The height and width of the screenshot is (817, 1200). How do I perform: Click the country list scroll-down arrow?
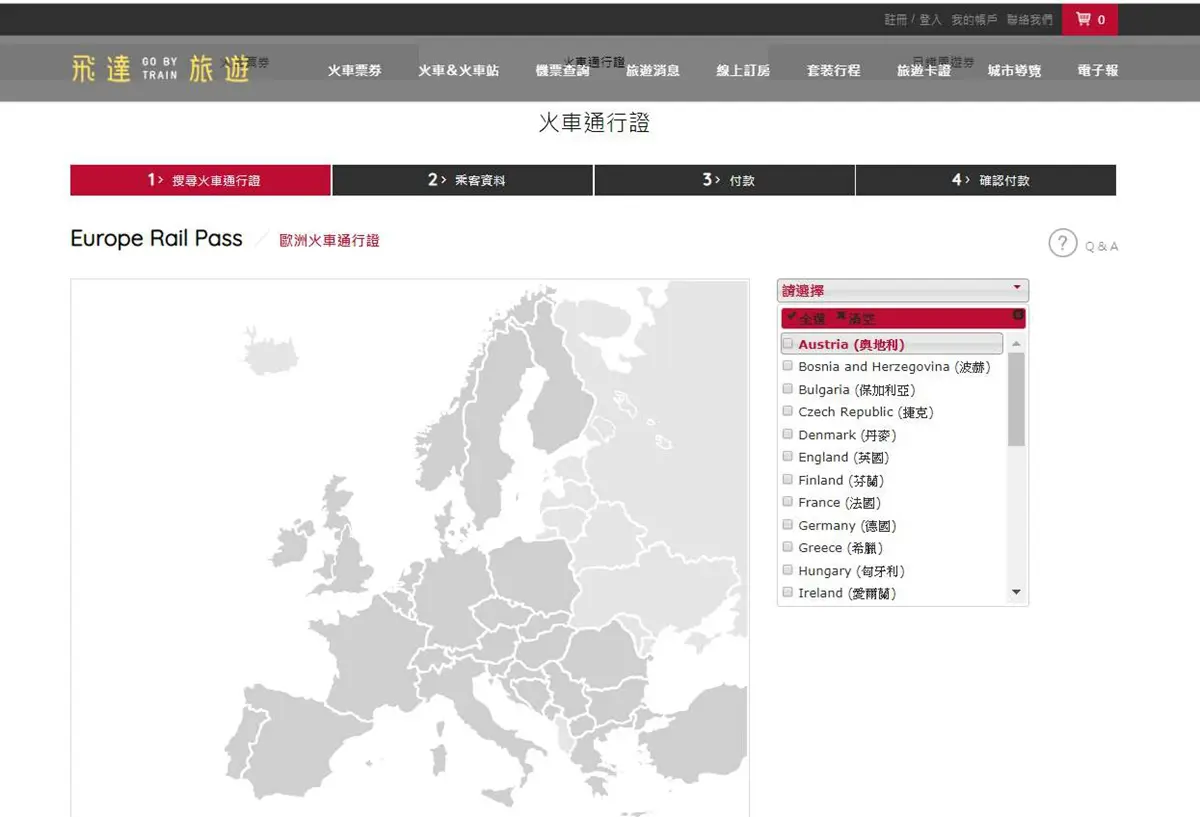(1017, 593)
